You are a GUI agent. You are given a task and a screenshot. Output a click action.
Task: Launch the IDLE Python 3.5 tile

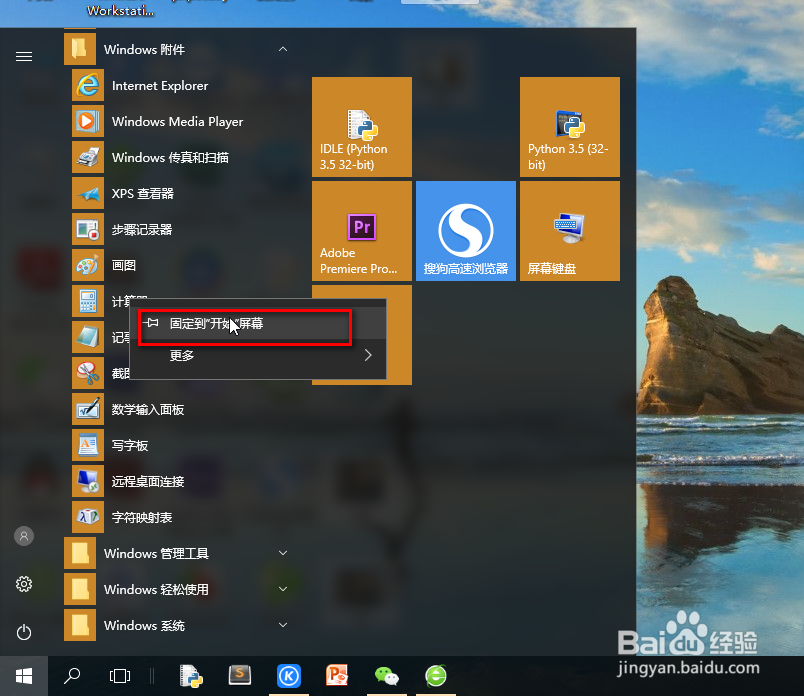pos(361,127)
